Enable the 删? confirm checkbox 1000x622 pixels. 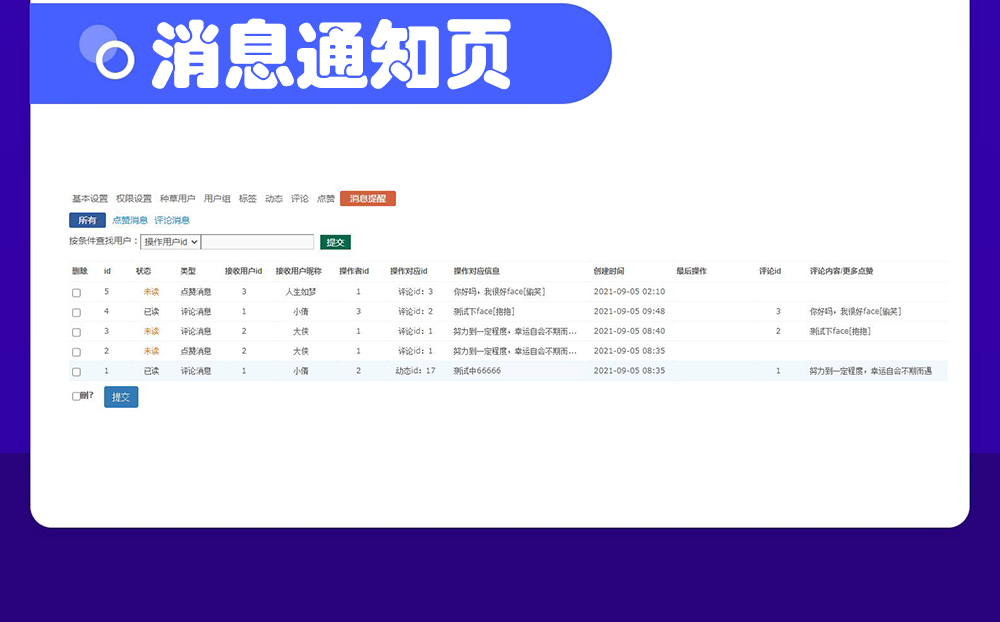[x=76, y=396]
